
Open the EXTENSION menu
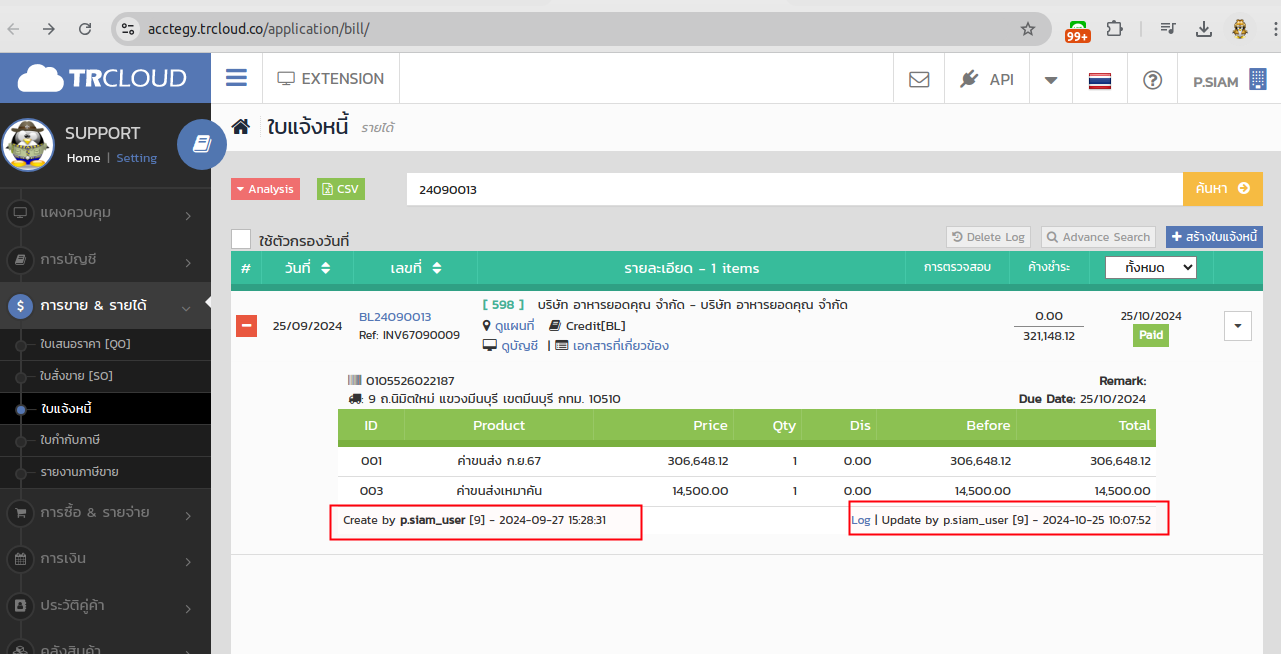330,78
